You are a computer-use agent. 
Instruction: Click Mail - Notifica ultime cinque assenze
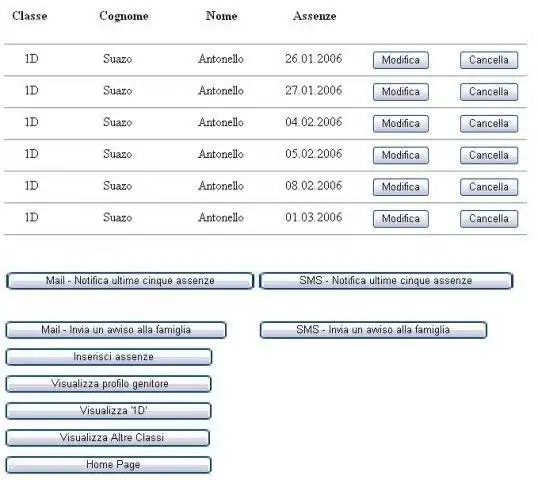click(130, 281)
